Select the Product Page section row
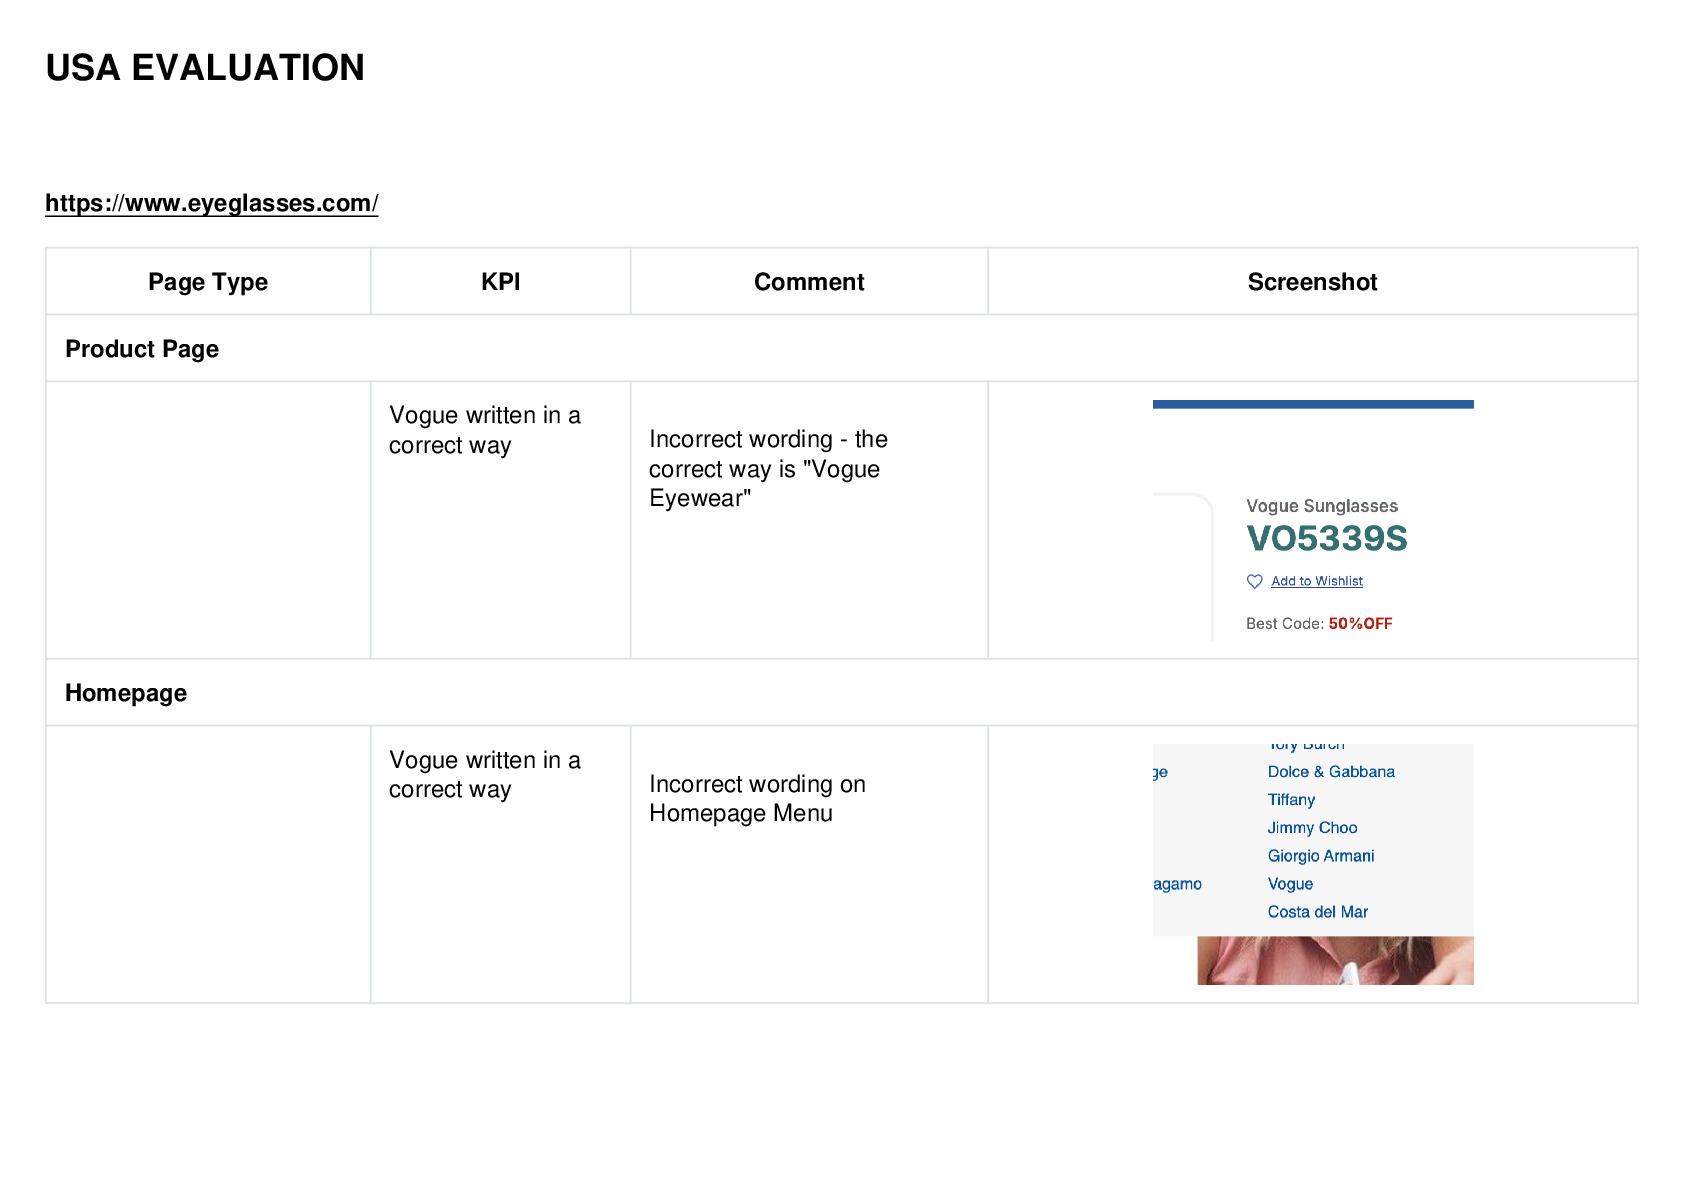1684x1191 pixels. click(x=842, y=348)
